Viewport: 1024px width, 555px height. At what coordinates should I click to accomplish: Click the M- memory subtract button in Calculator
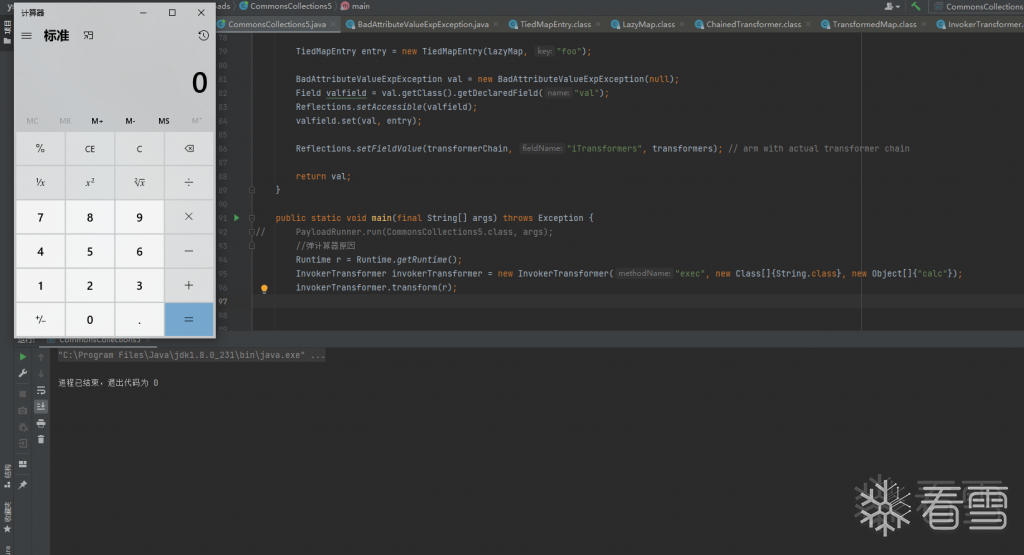click(x=131, y=121)
